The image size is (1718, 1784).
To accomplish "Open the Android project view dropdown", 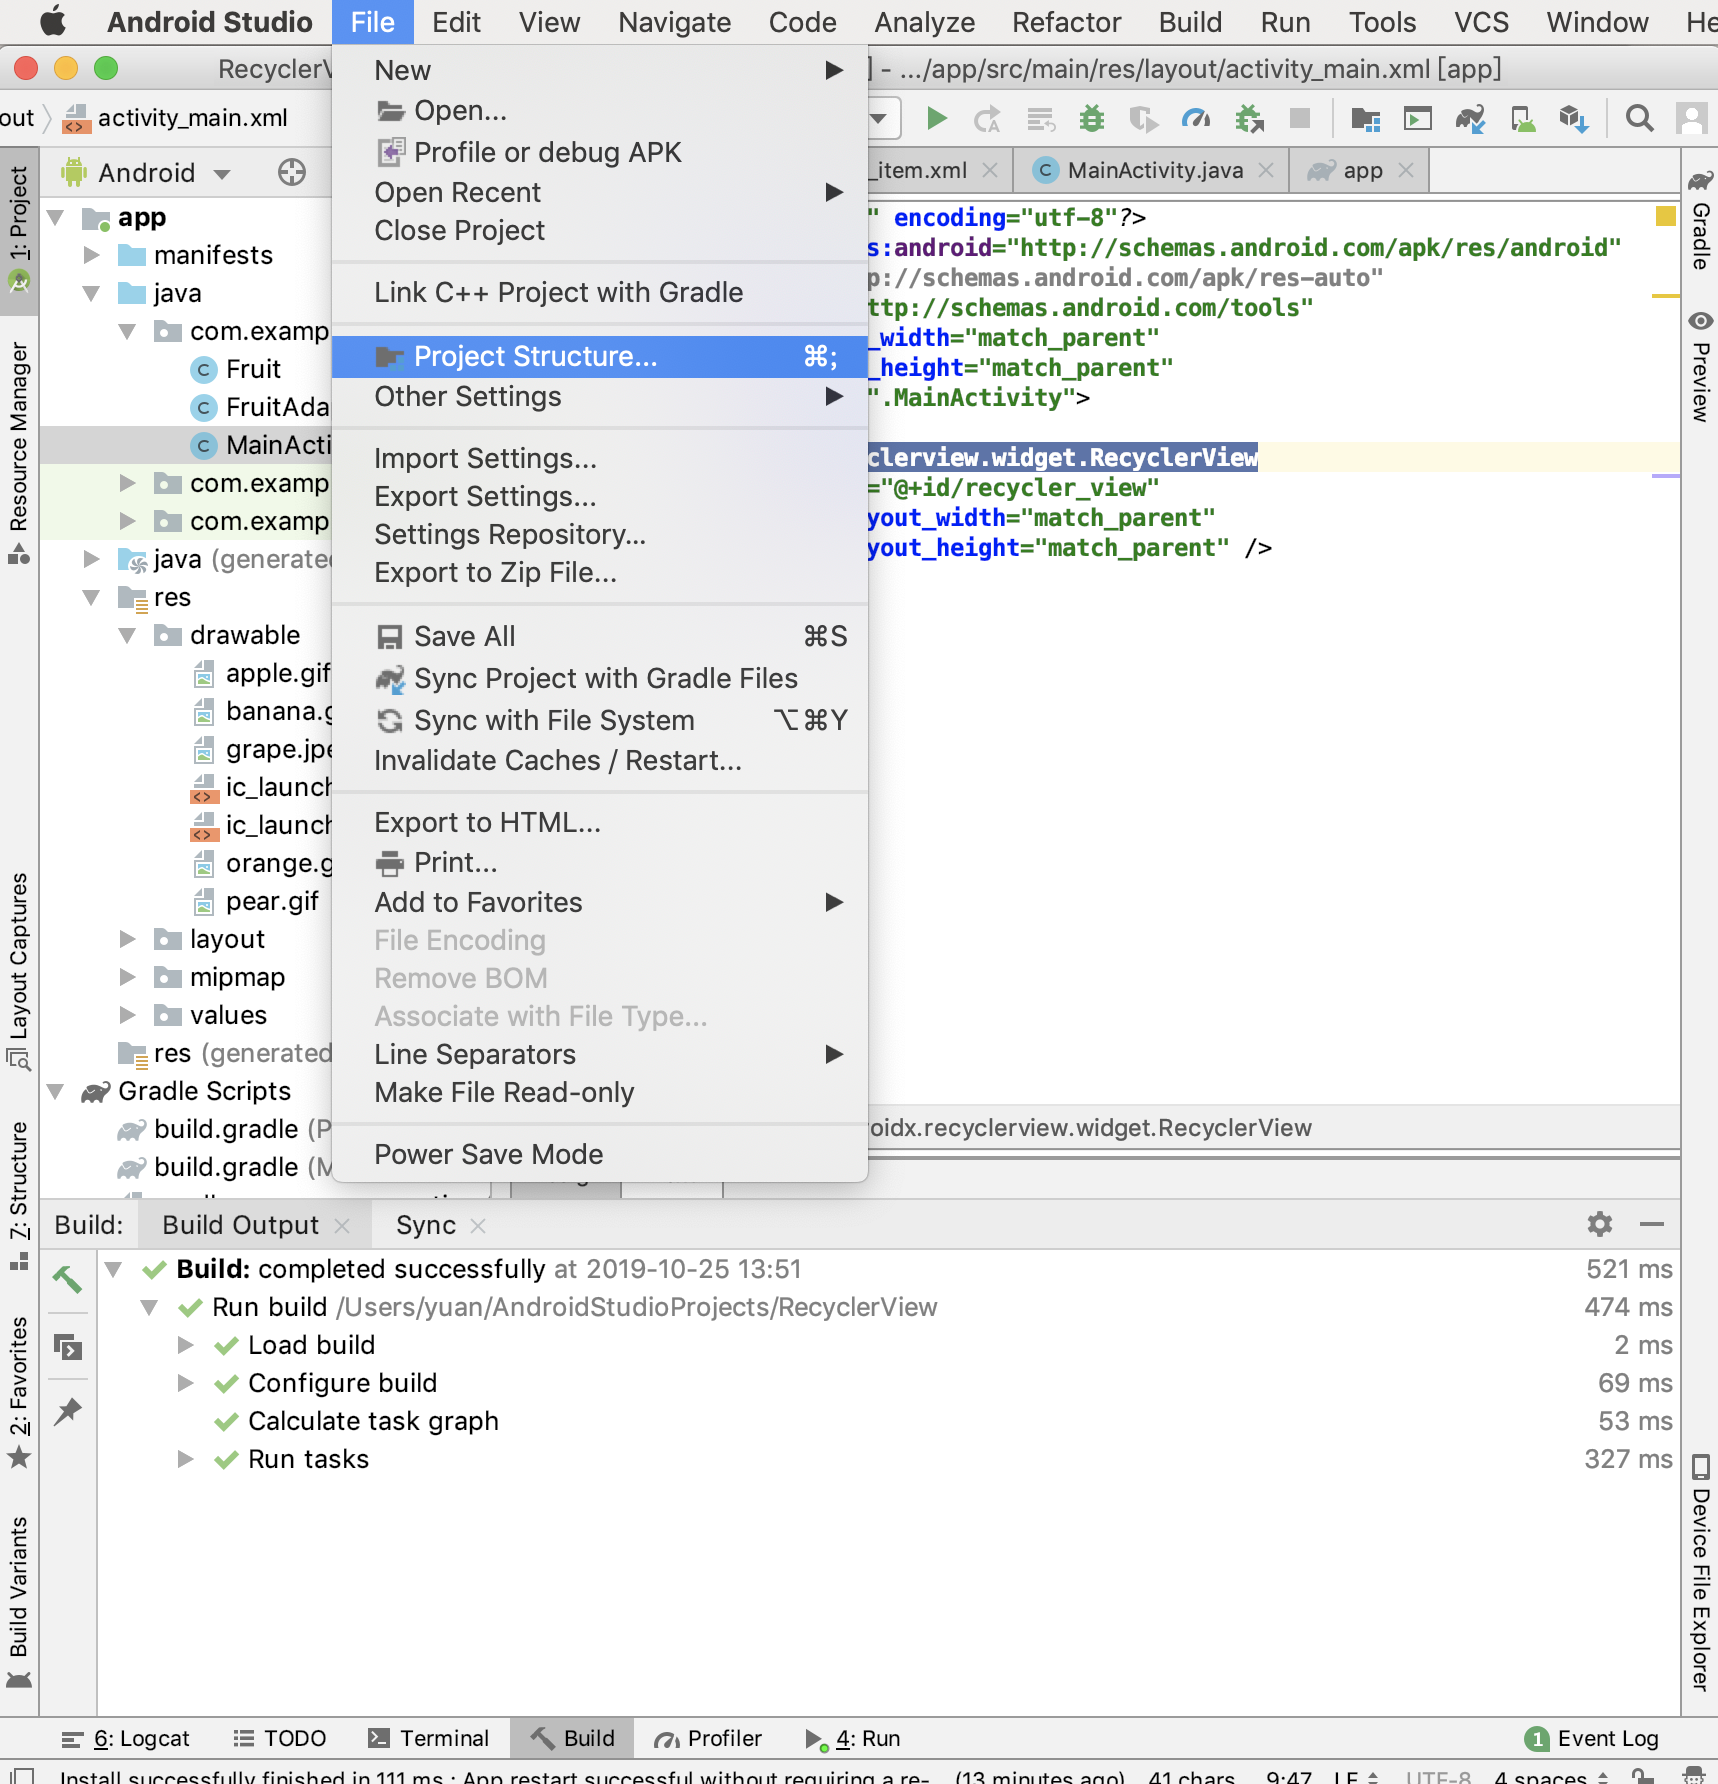I will [146, 173].
